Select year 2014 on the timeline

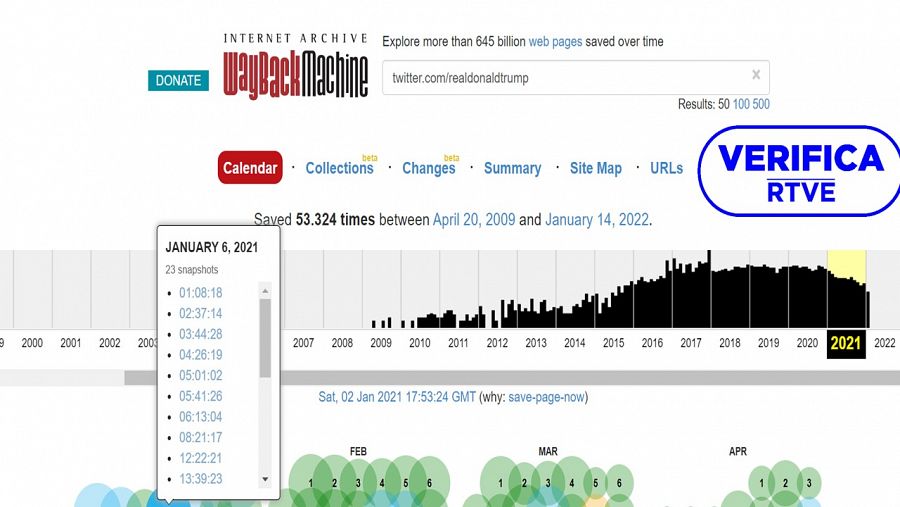coord(575,343)
